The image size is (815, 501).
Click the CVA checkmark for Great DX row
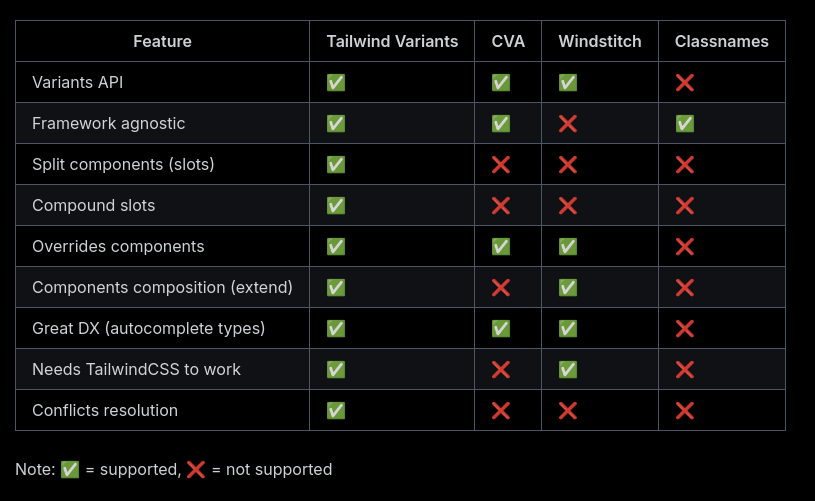click(501, 329)
